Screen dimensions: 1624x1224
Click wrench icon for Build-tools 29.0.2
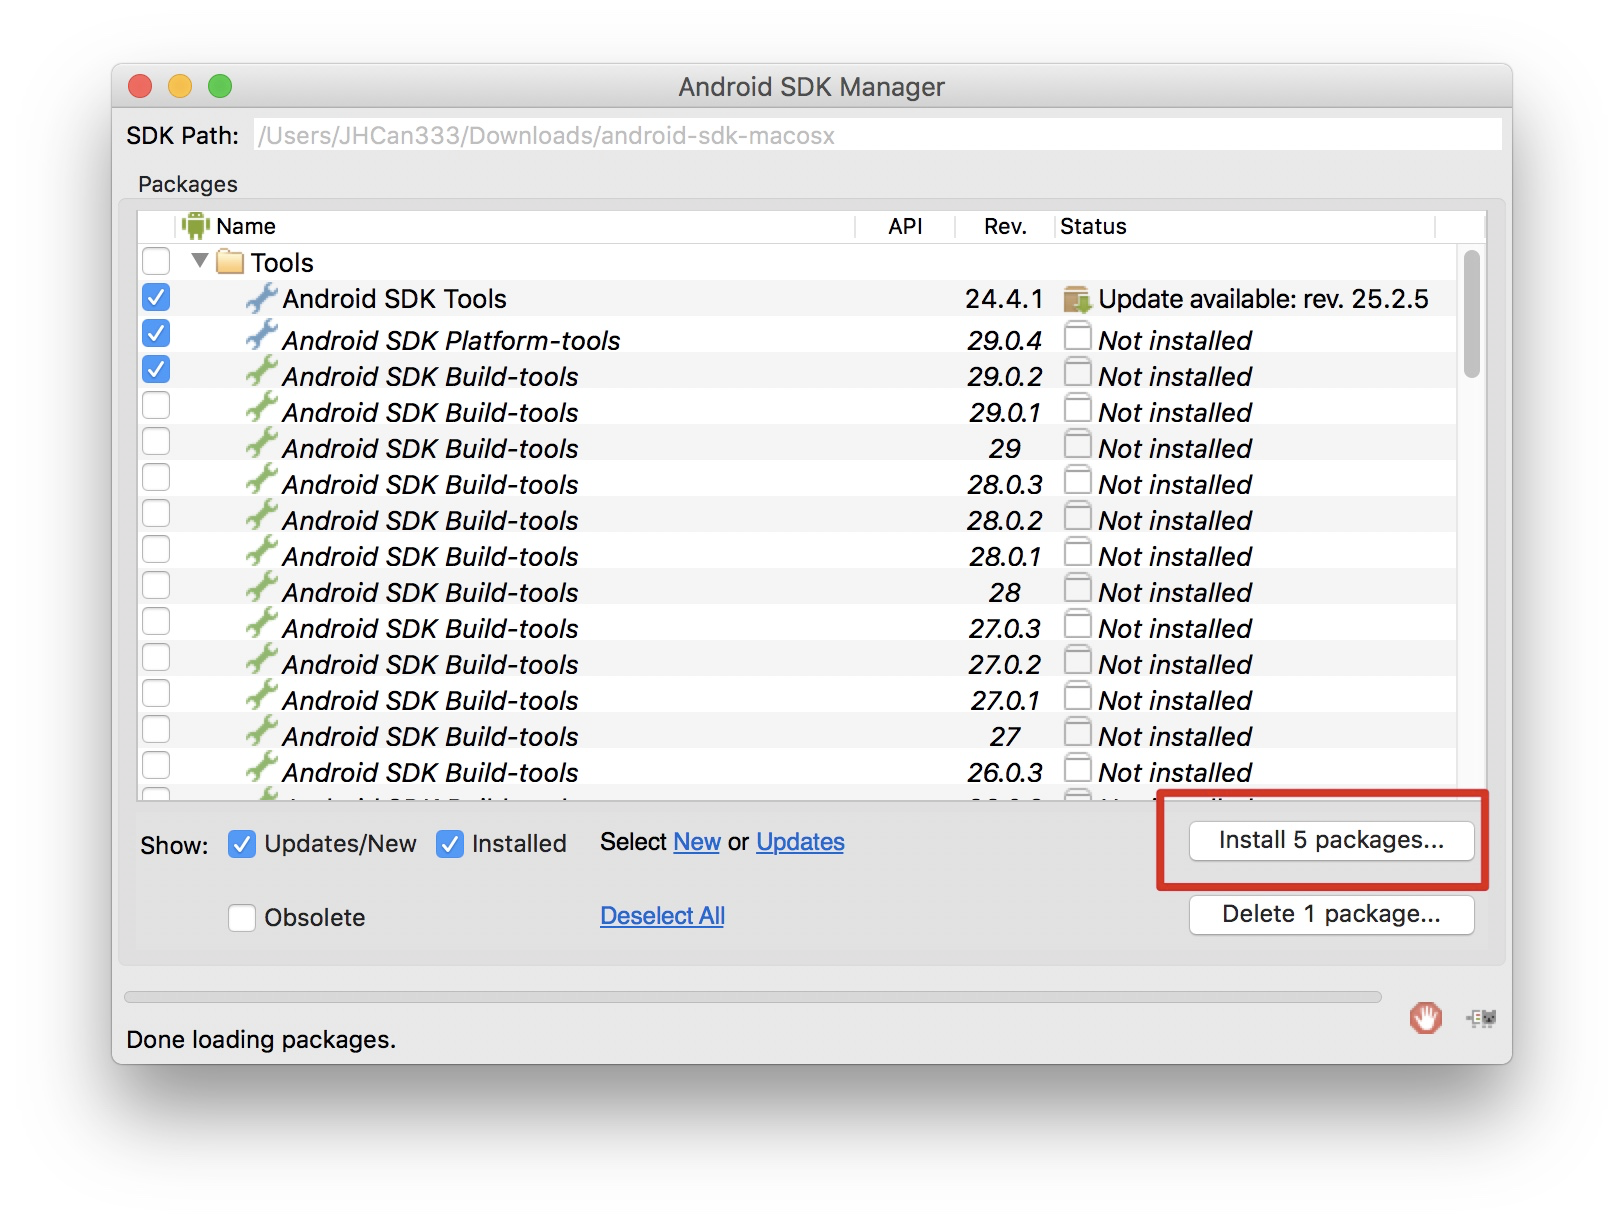[261, 372]
